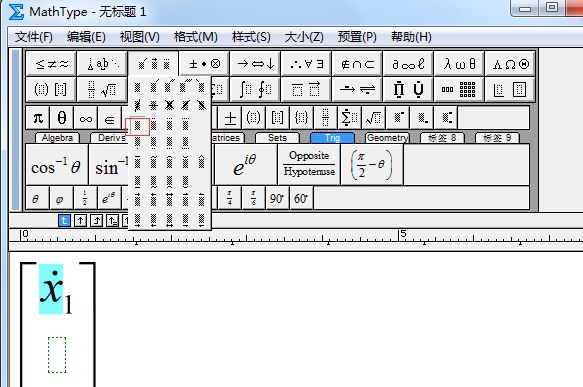Expand the lowercase Greek palette (λωθ)

pos(459,64)
